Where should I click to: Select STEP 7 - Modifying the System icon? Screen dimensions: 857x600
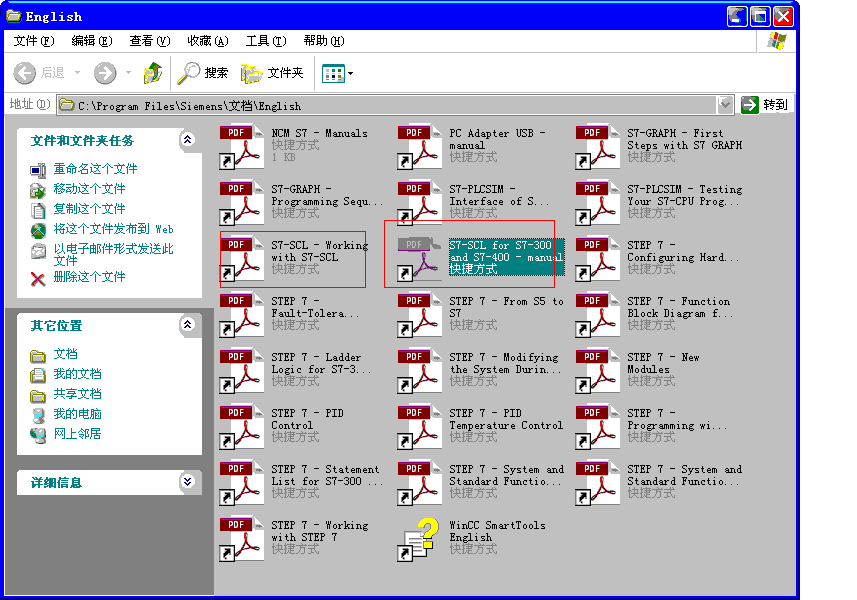420,370
